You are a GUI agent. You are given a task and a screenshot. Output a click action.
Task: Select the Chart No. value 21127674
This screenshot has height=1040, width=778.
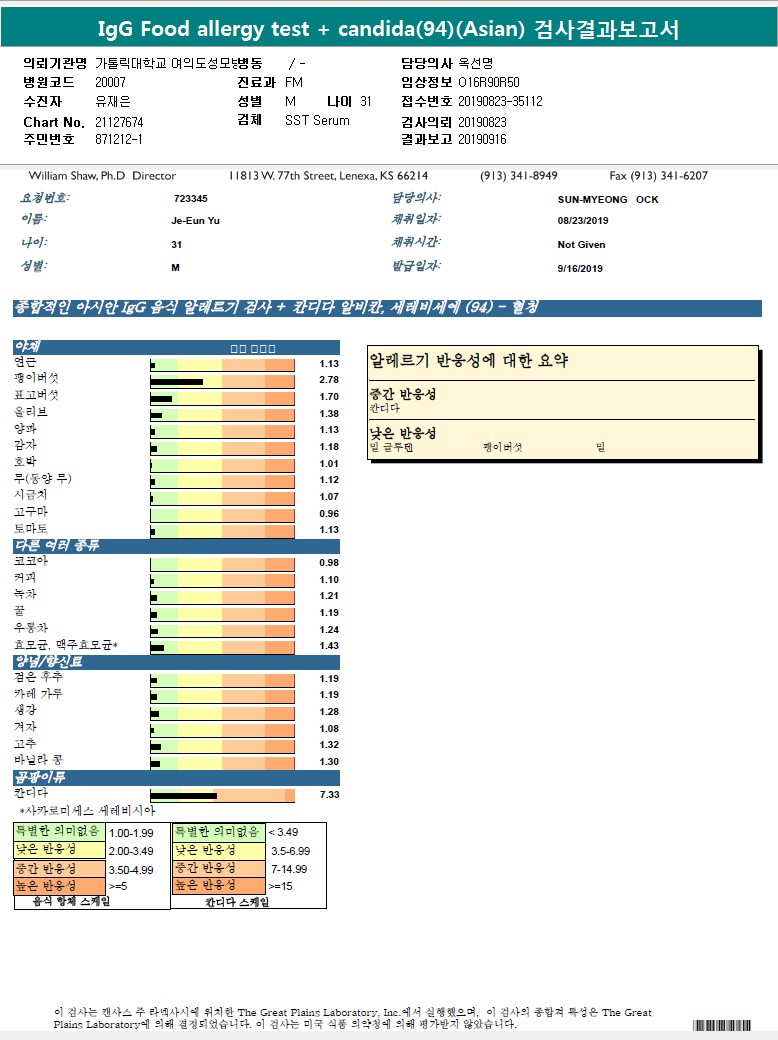pos(119,122)
